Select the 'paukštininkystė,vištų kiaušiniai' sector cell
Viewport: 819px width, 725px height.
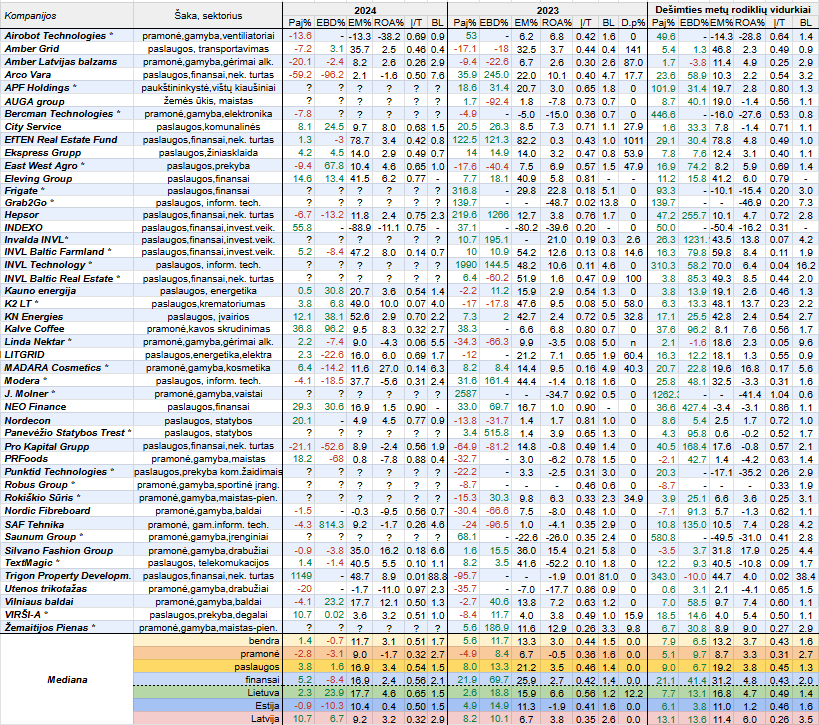coord(208,88)
